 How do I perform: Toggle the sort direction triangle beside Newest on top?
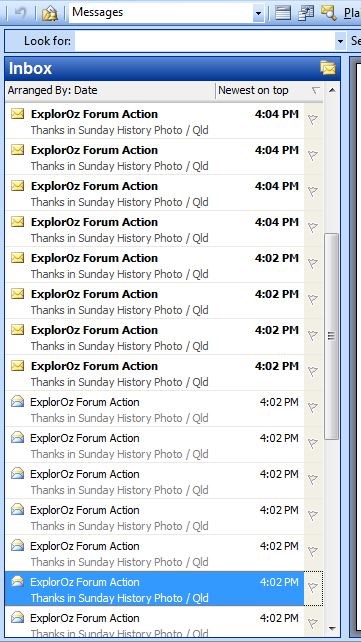point(315,90)
